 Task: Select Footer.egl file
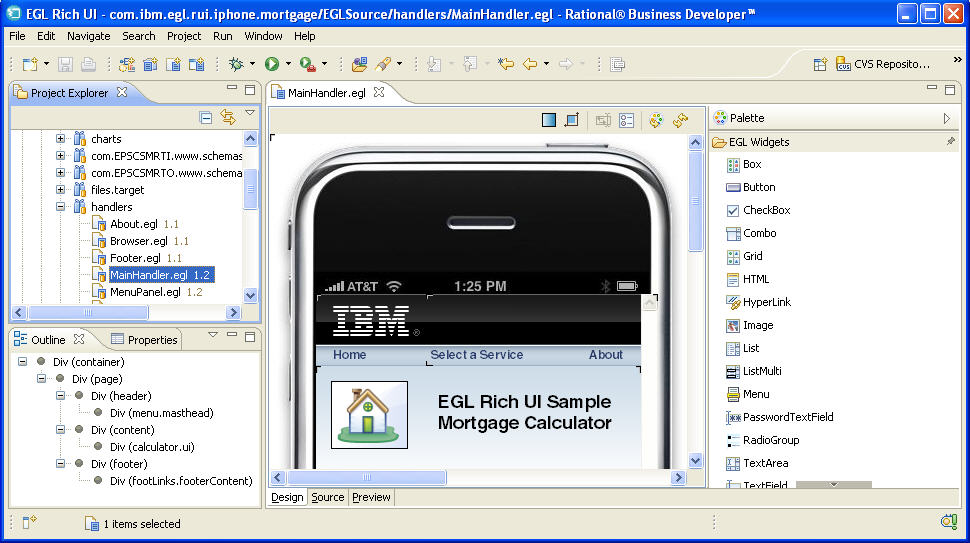coord(135,258)
